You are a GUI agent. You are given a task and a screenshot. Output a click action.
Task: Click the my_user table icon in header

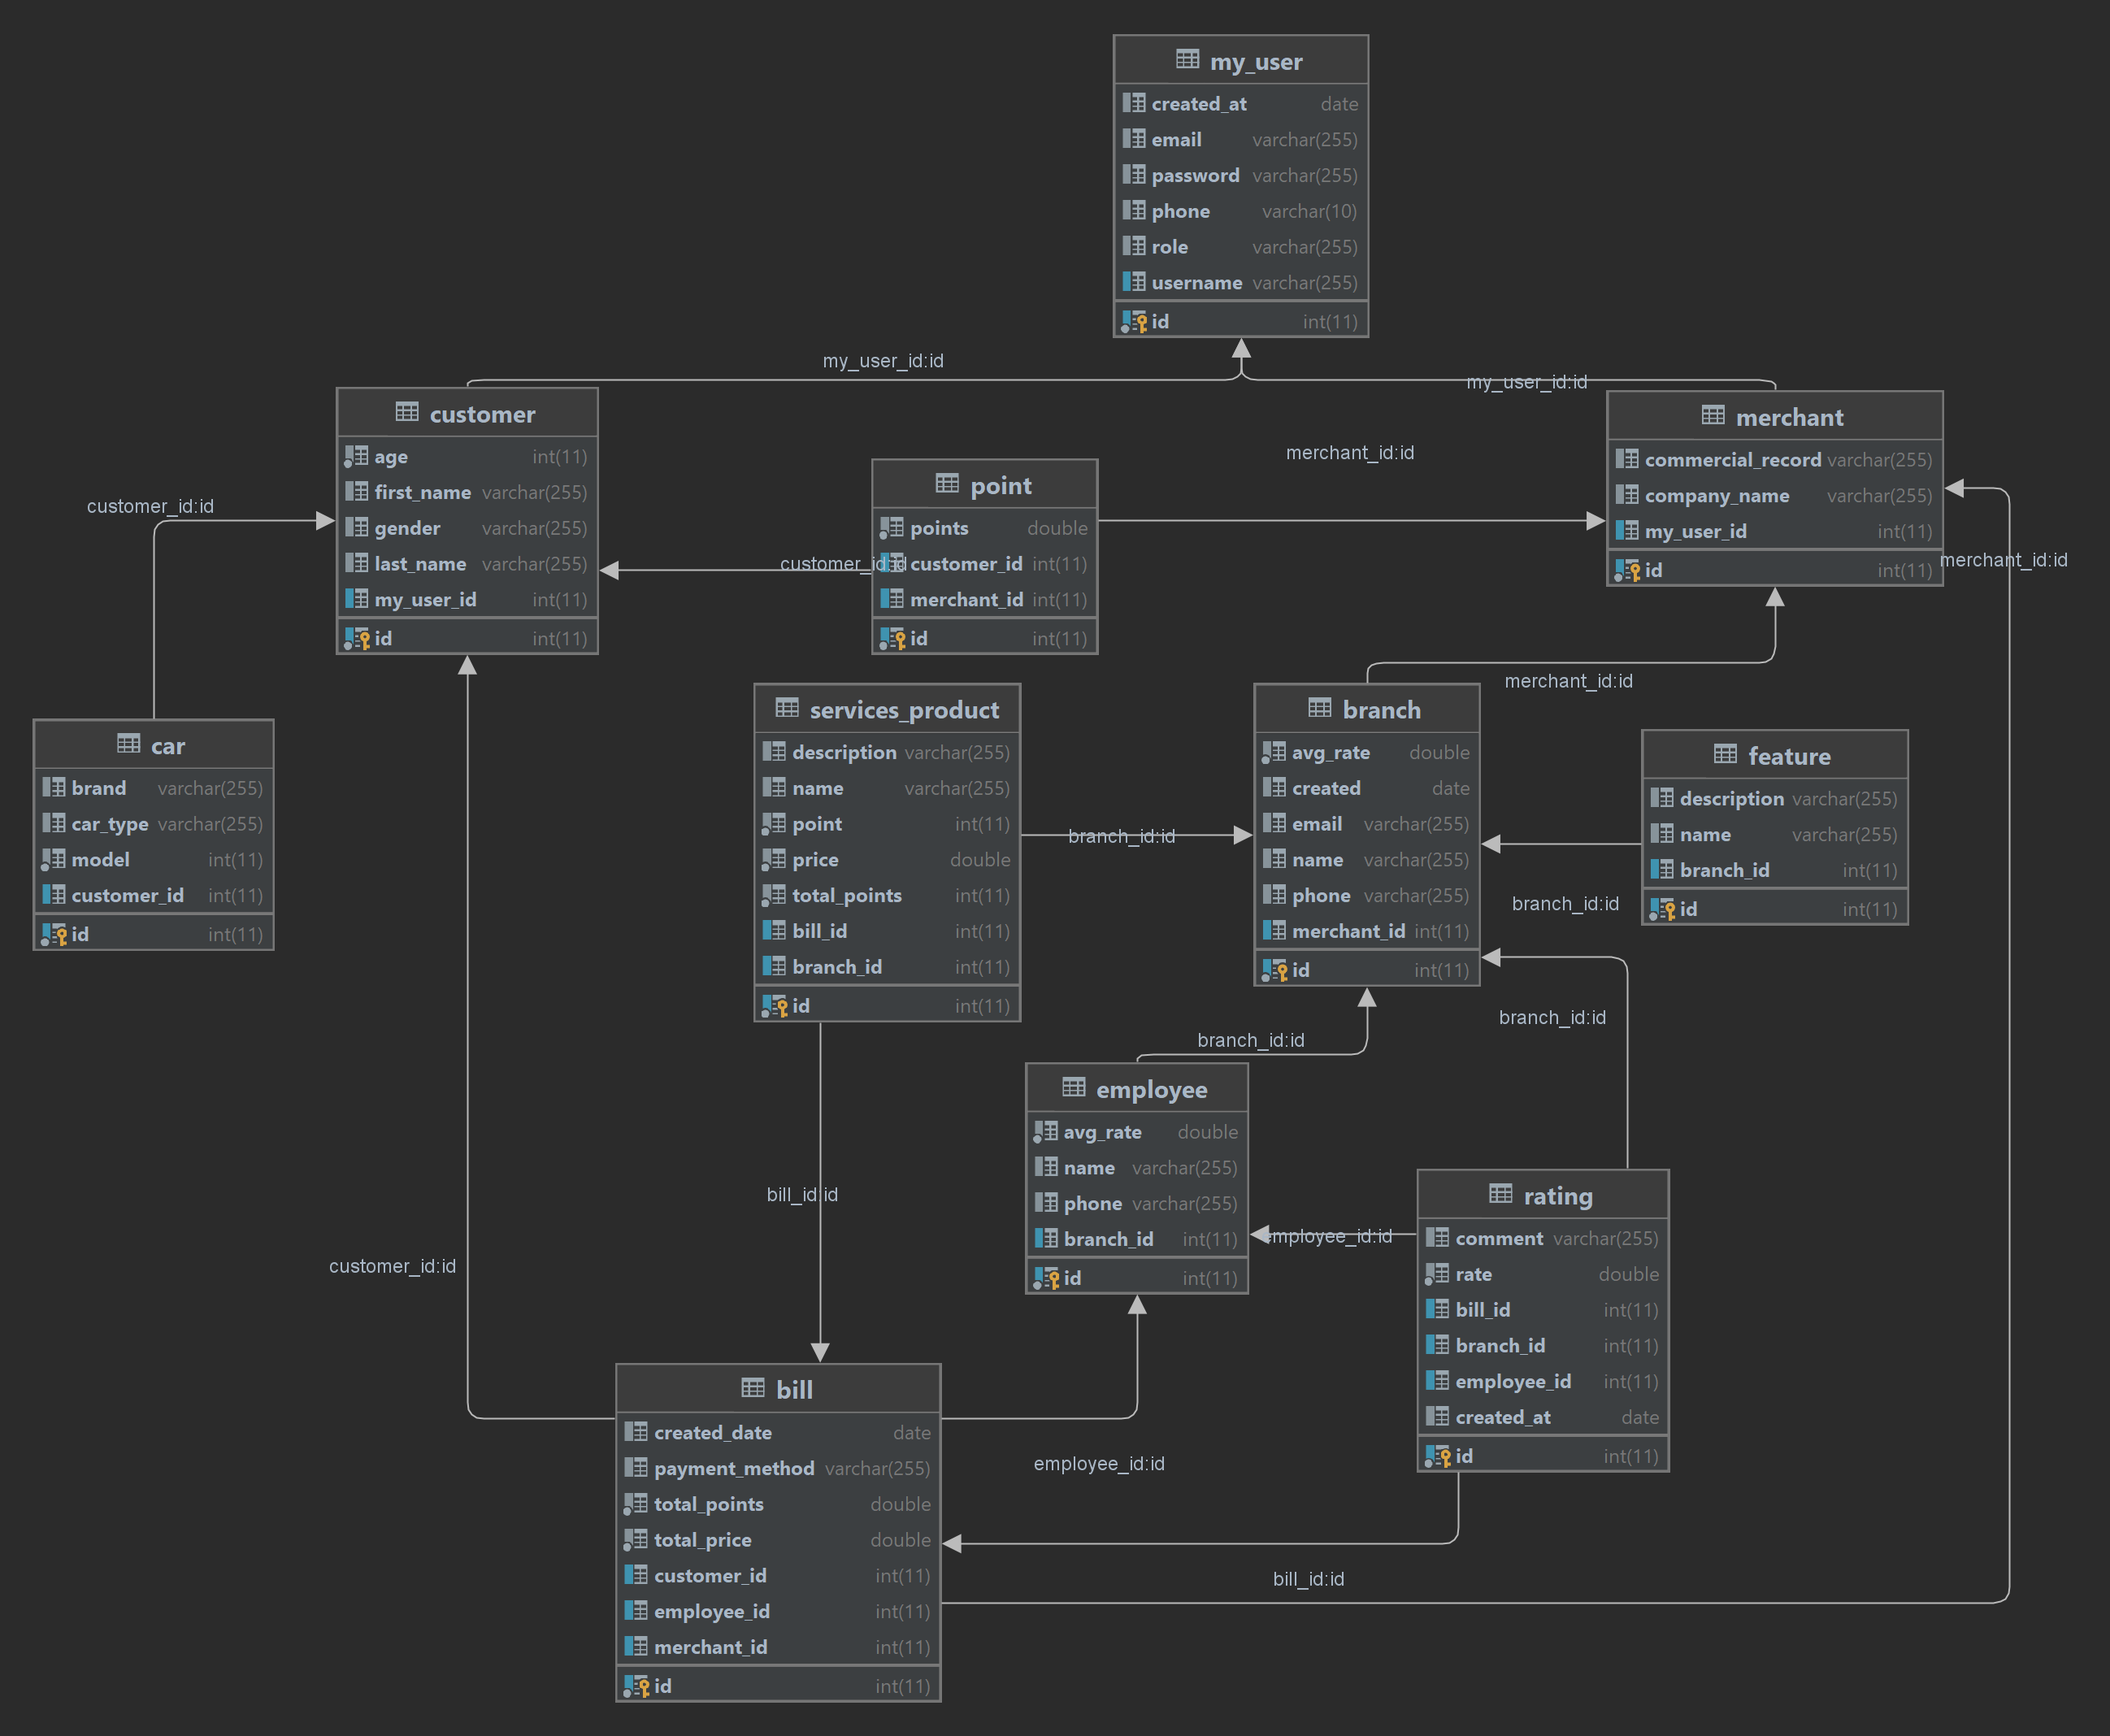pyautogui.click(x=1187, y=60)
